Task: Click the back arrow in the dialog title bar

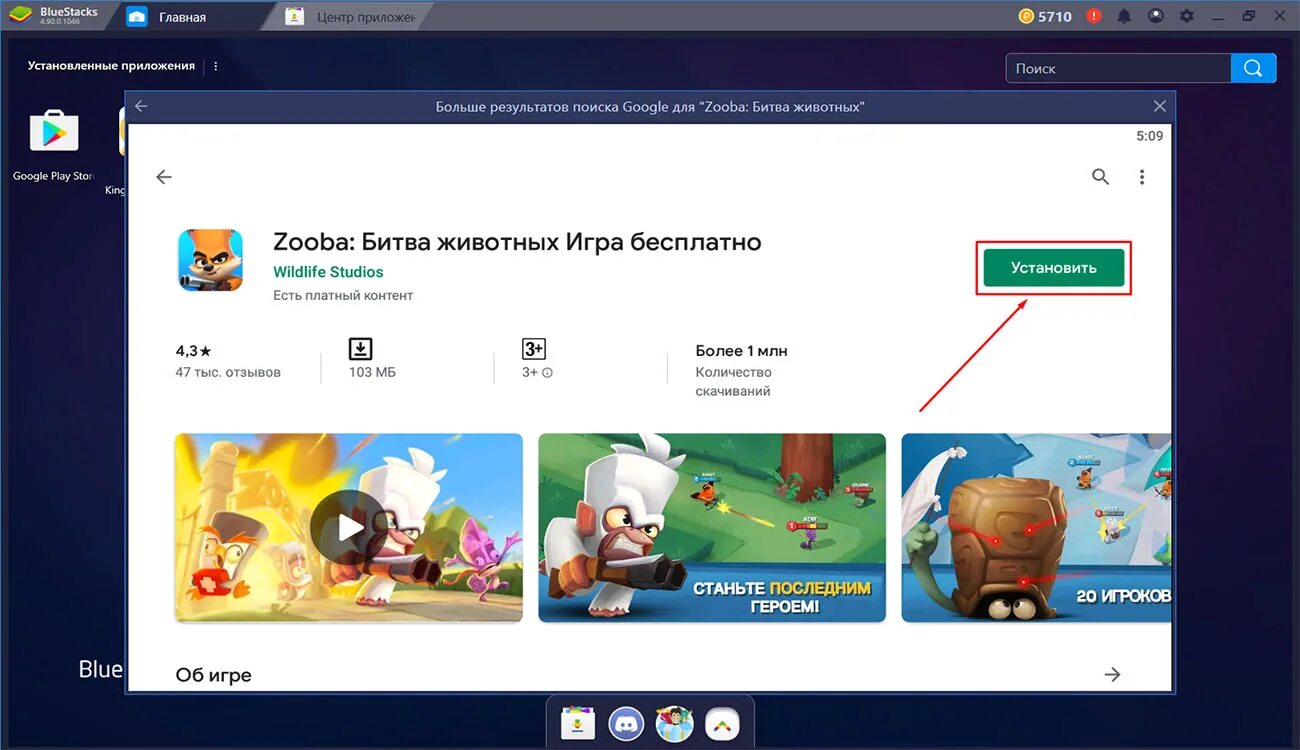Action: [x=141, y=106]
